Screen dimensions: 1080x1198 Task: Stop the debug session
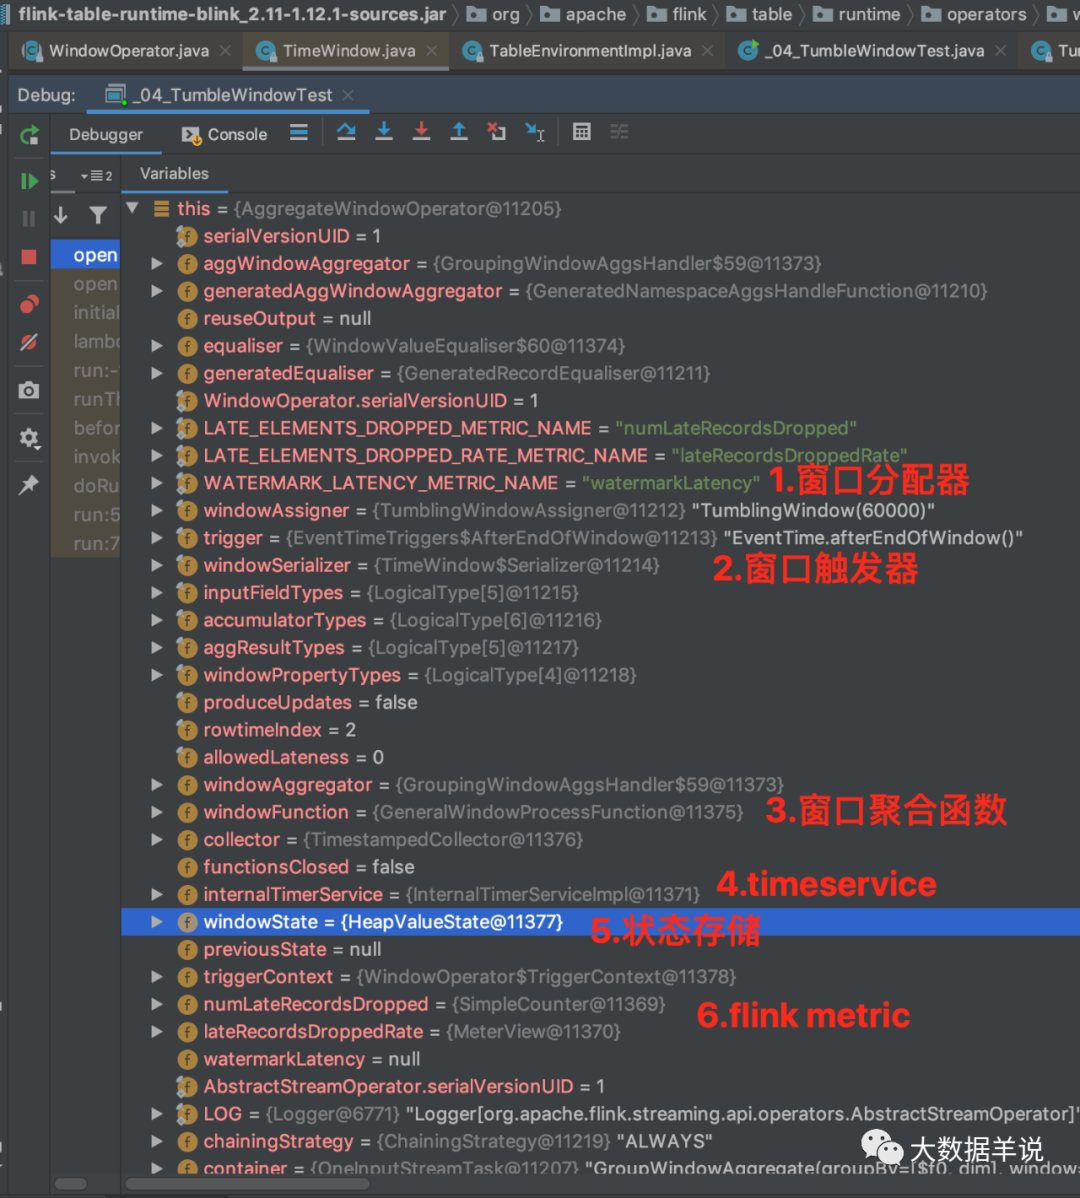point(28,254)
